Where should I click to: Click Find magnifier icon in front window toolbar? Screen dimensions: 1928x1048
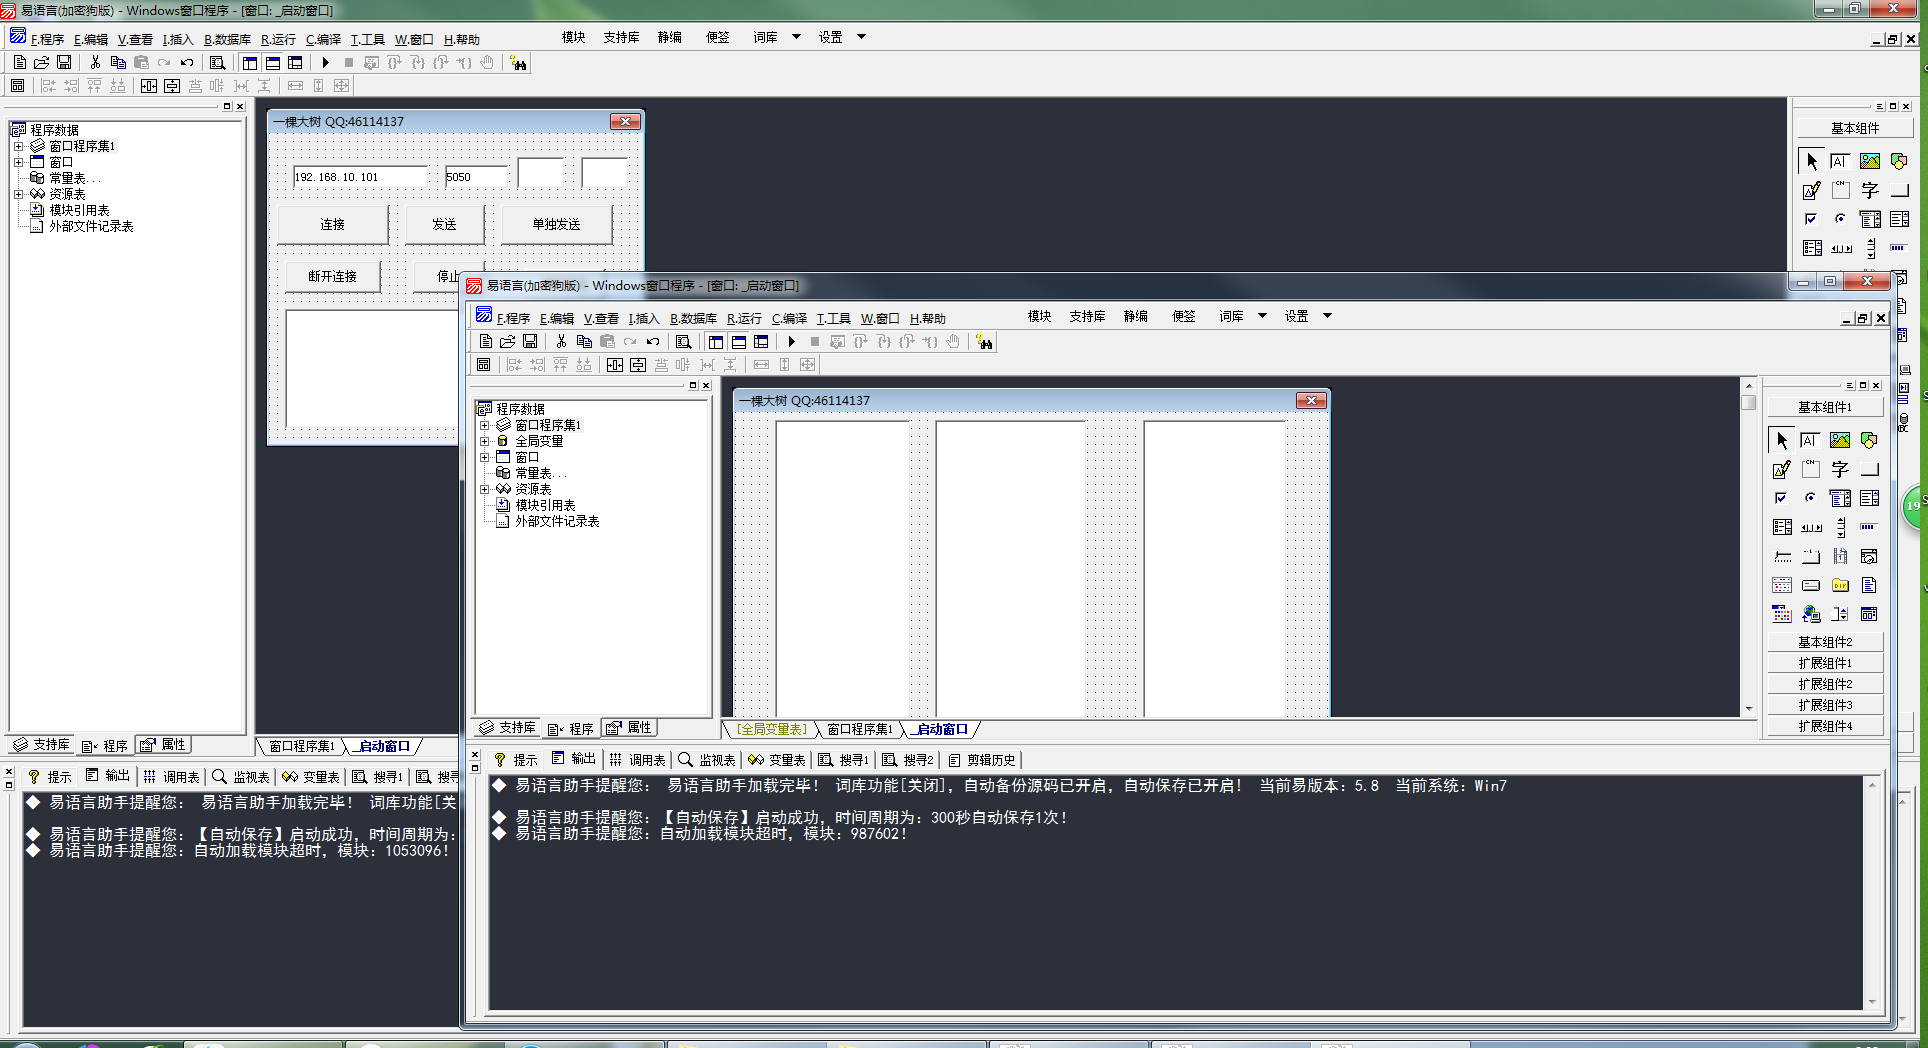coord(684,342)
